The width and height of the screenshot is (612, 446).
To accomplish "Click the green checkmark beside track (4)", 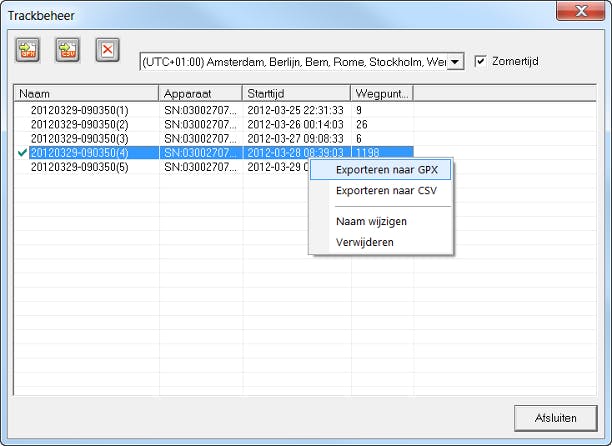I will 23,153.
